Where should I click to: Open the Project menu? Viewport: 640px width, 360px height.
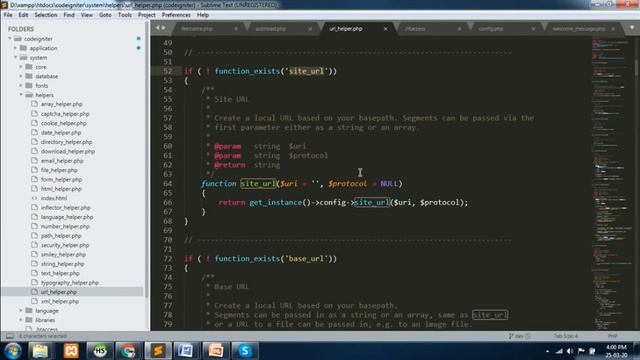pos(147,15)
